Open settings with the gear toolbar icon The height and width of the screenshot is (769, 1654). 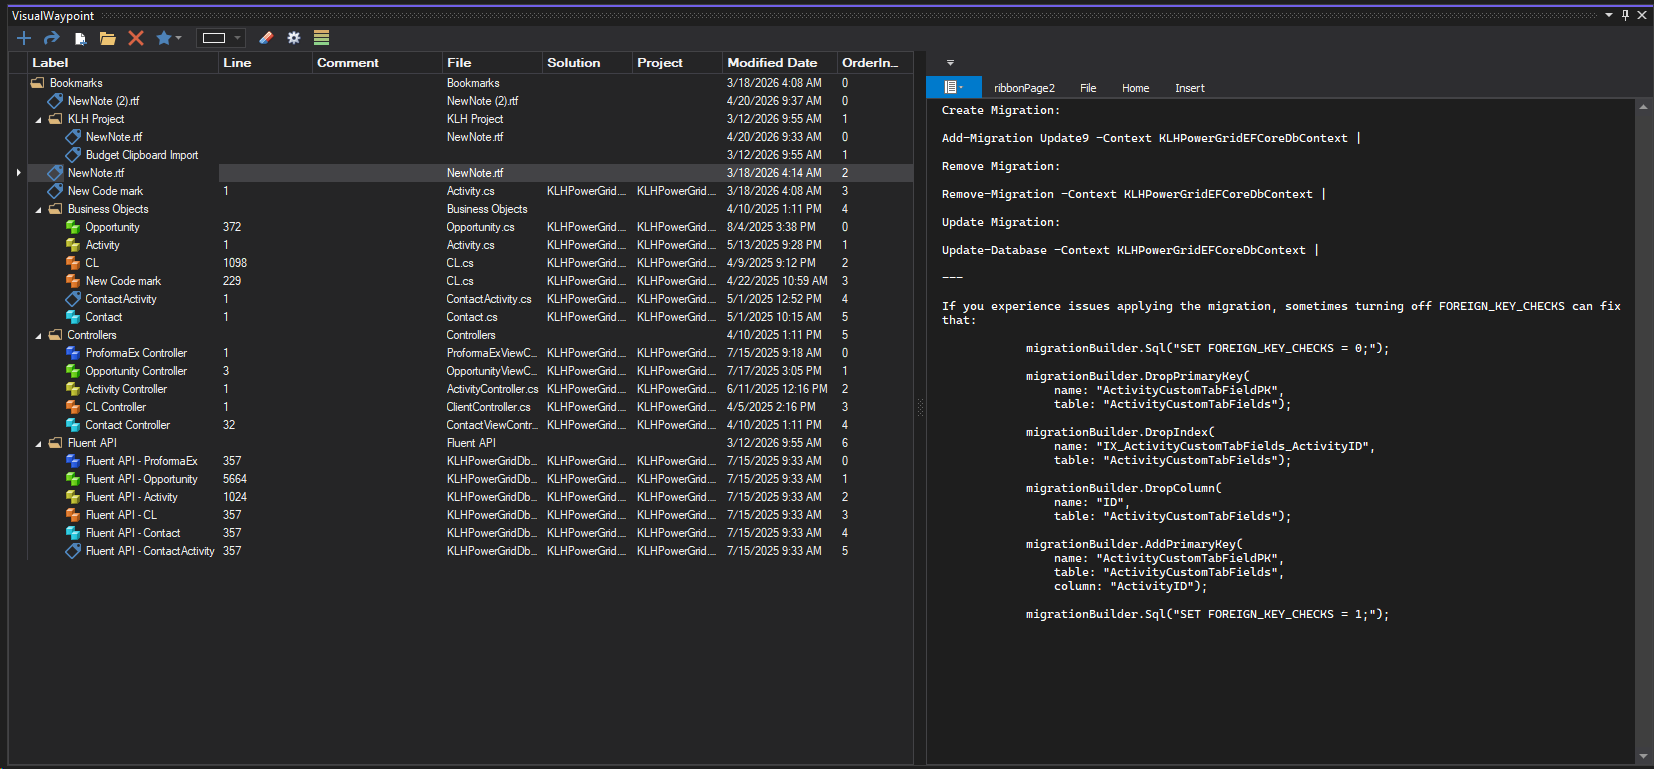[294, 38]
